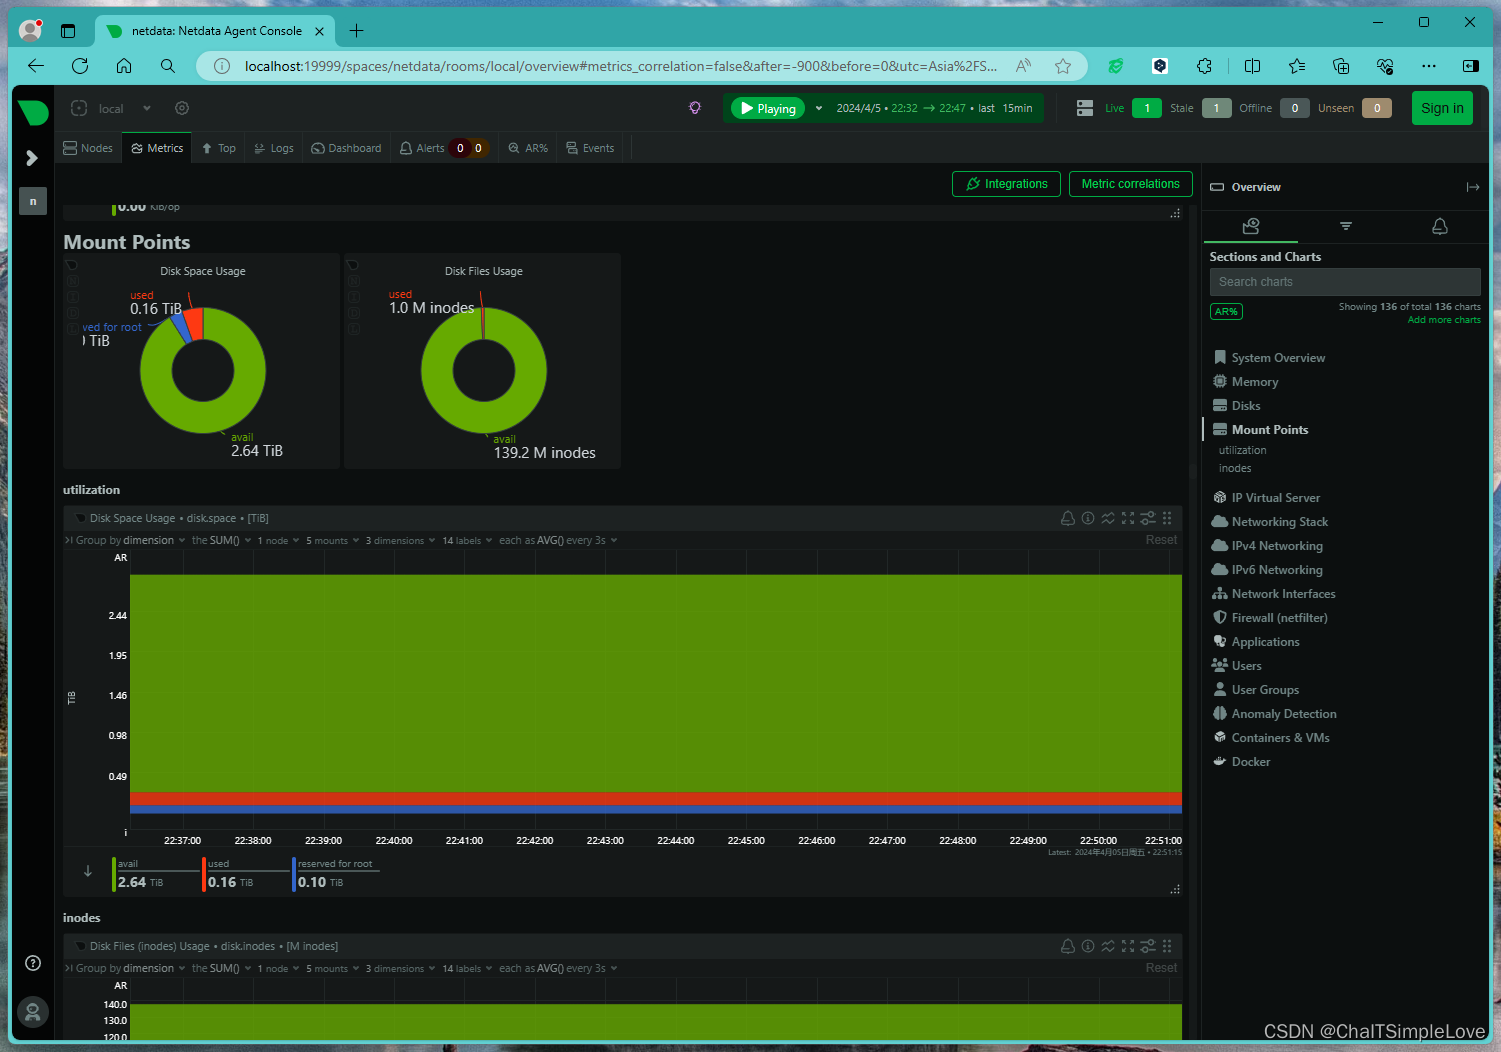The width and height of the screenshot is (1501, 1052).
Task: Open 14 labels dropdown in disk.space chart
Action: (x=468, y=540)
